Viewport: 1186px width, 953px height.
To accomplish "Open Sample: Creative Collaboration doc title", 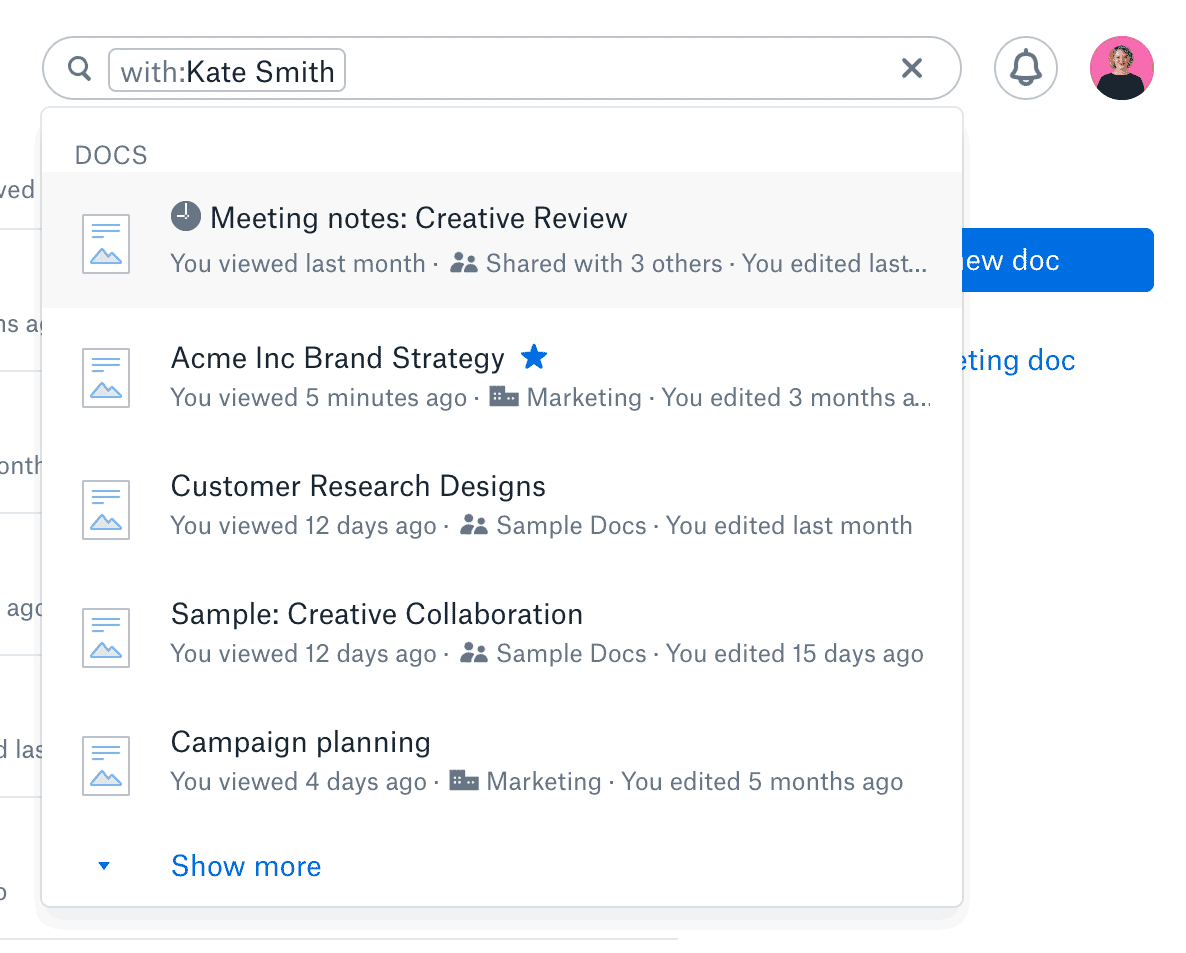I will click(x=376, y=614).
